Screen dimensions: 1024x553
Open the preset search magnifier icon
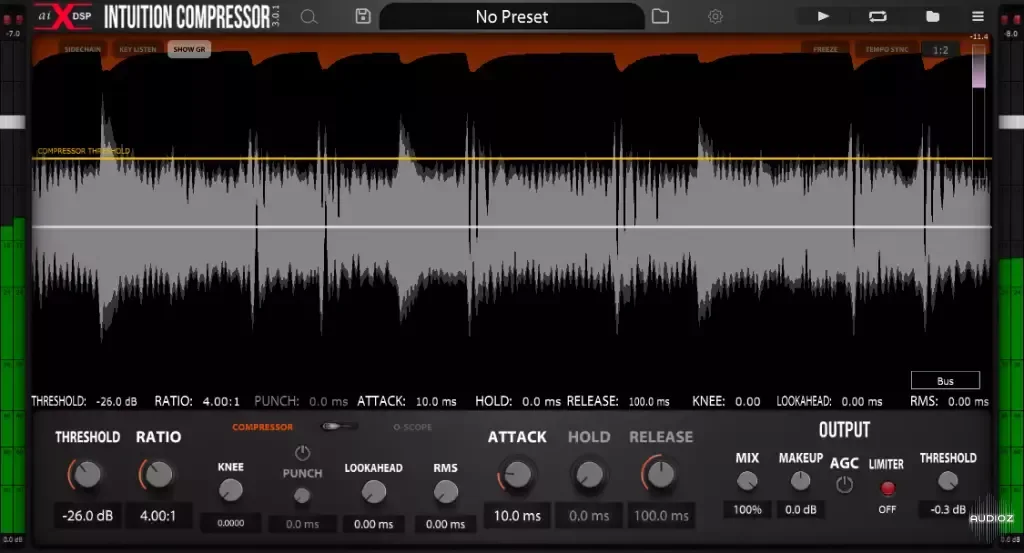(309, 17)
